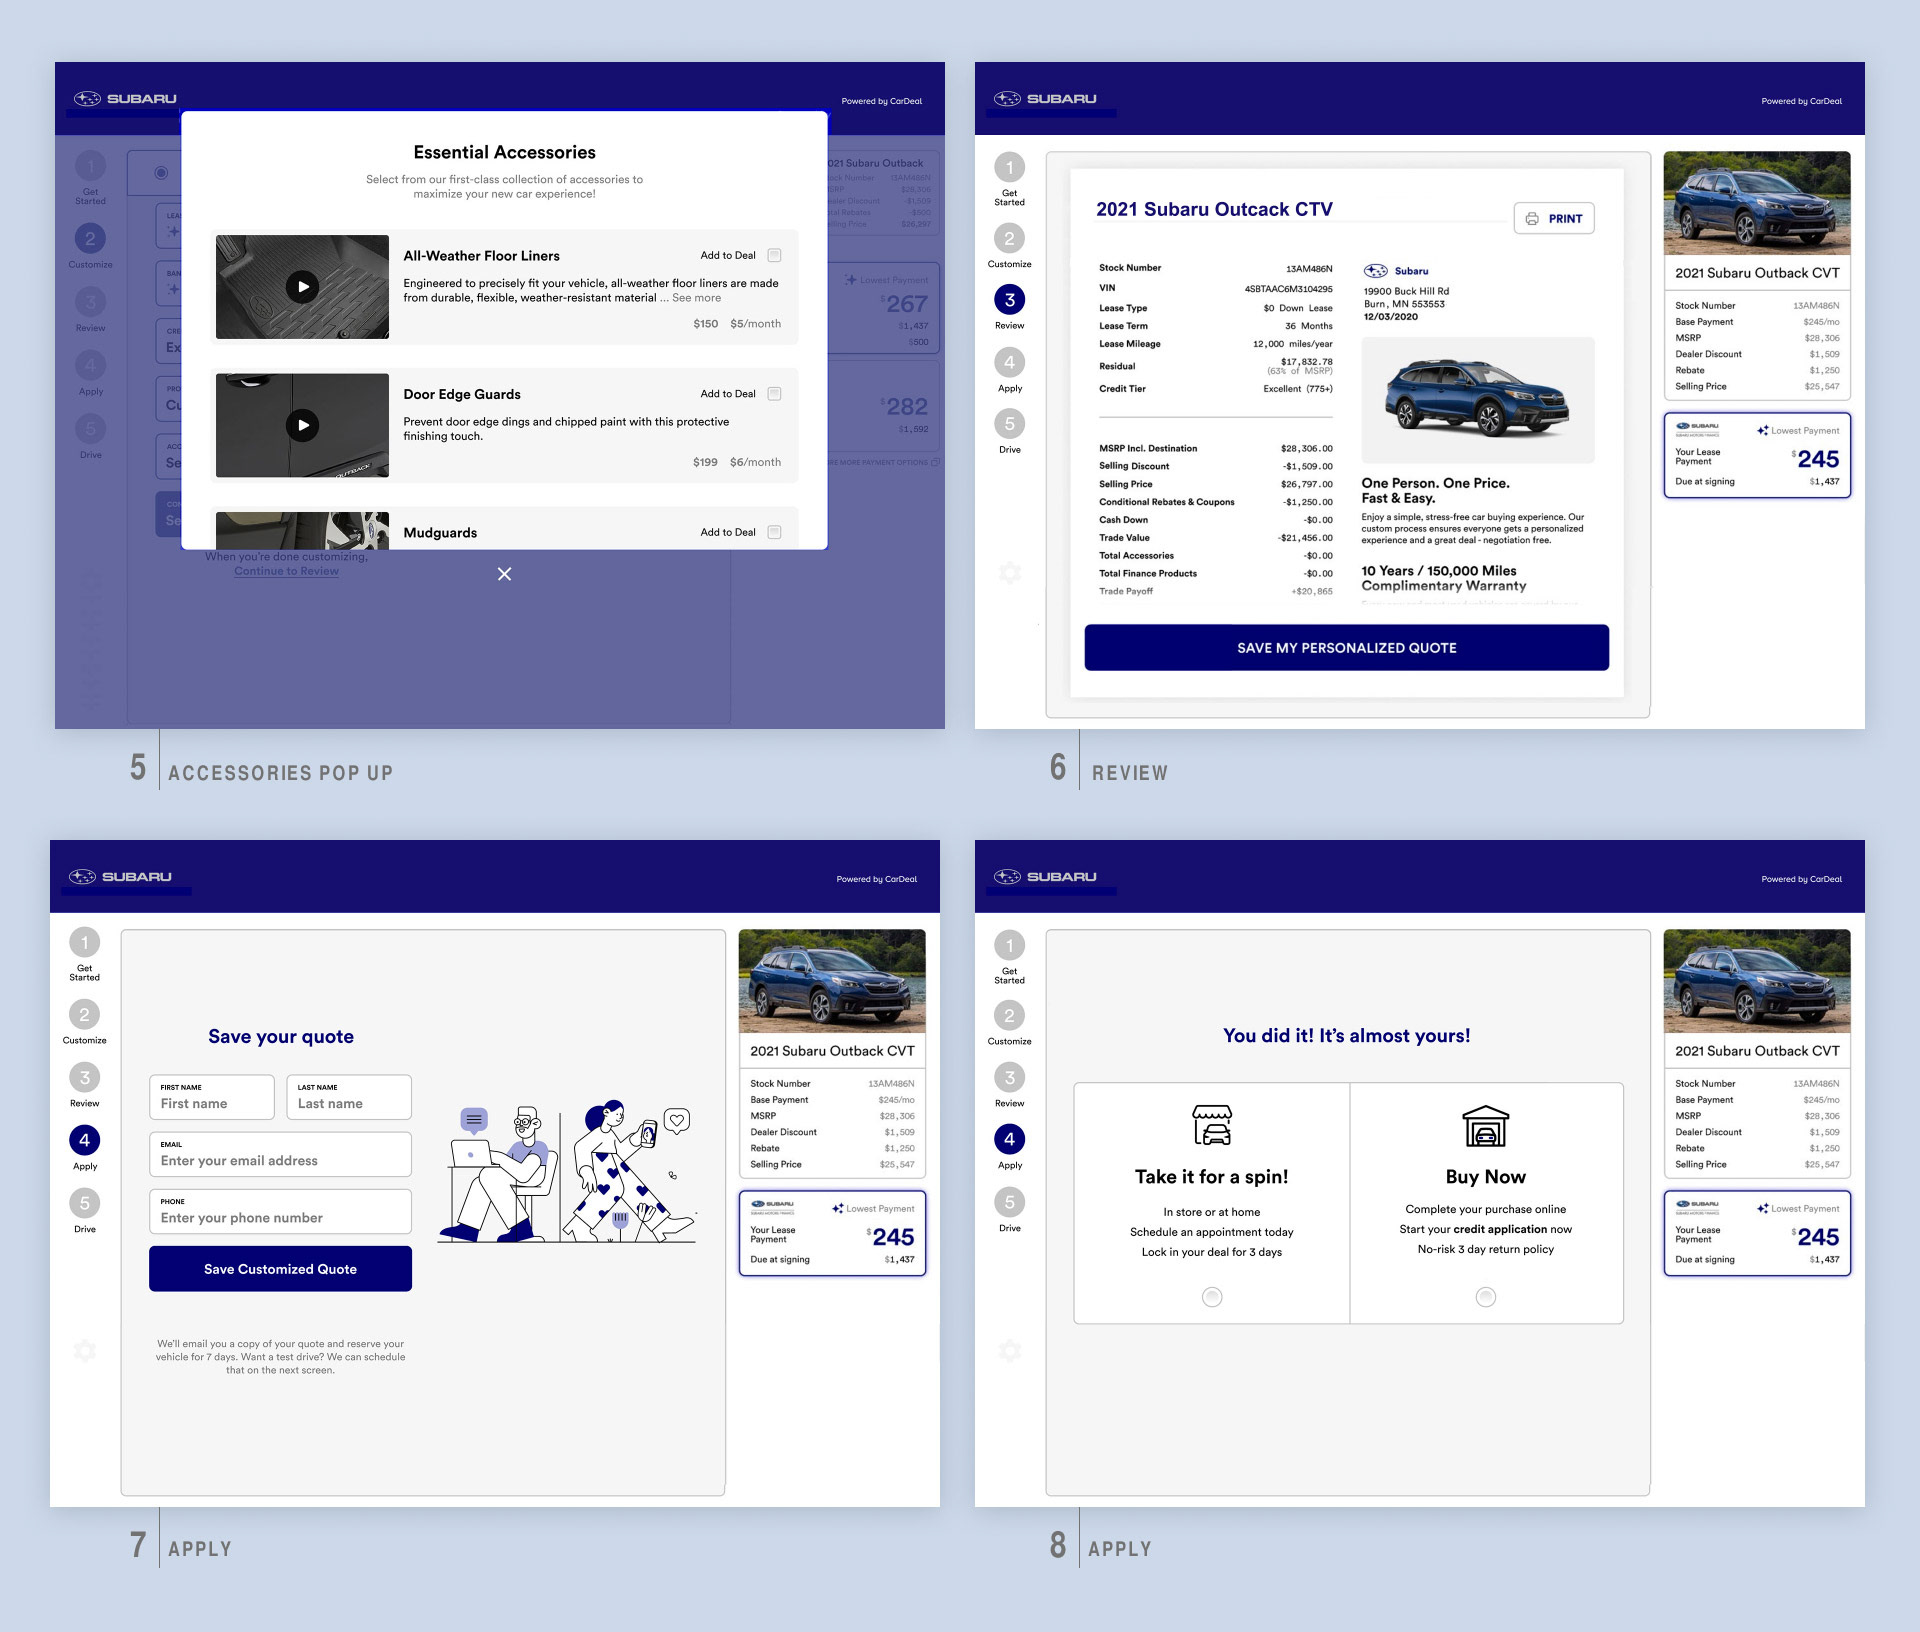Viewport: 1920px width, 1632px height.
Task: Click Powered by CarDeal text on Review screen
Action: point(1801,101)
